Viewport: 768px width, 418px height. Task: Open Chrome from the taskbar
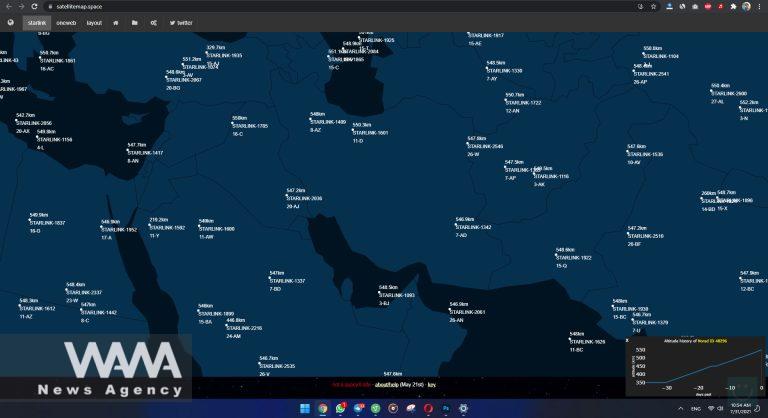[323, 408]
